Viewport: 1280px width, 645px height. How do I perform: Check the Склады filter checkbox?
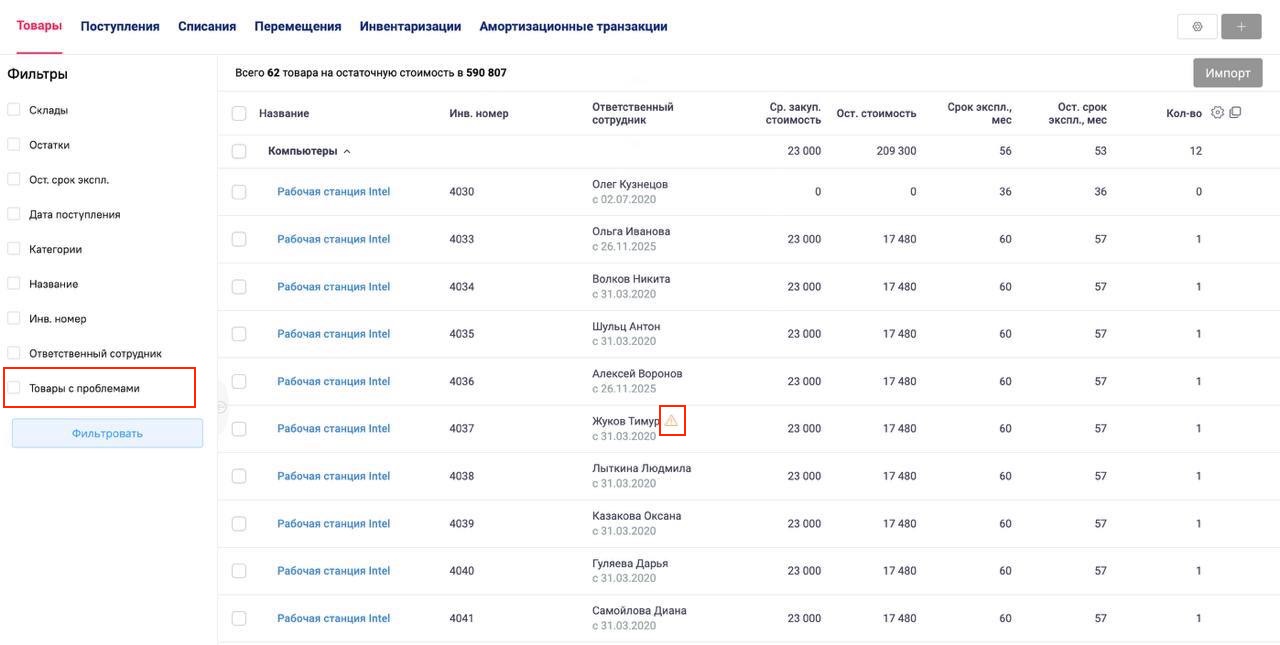click(14, 110)
